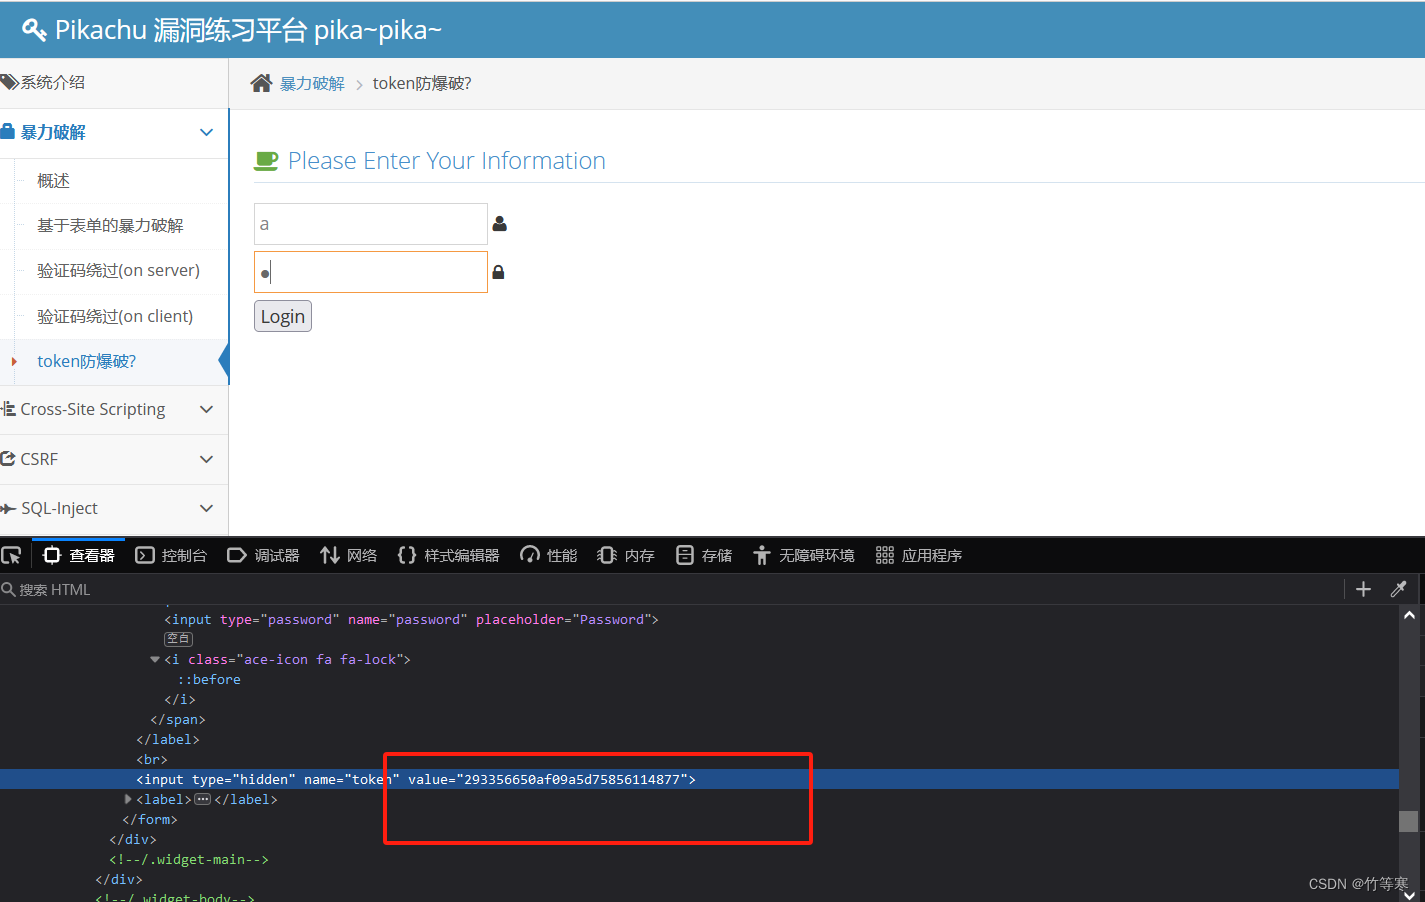The width and height of the screenshot is (1425, 902).
Task: Click the padlock icon beside password field
Action: click(x=498, y=272)
